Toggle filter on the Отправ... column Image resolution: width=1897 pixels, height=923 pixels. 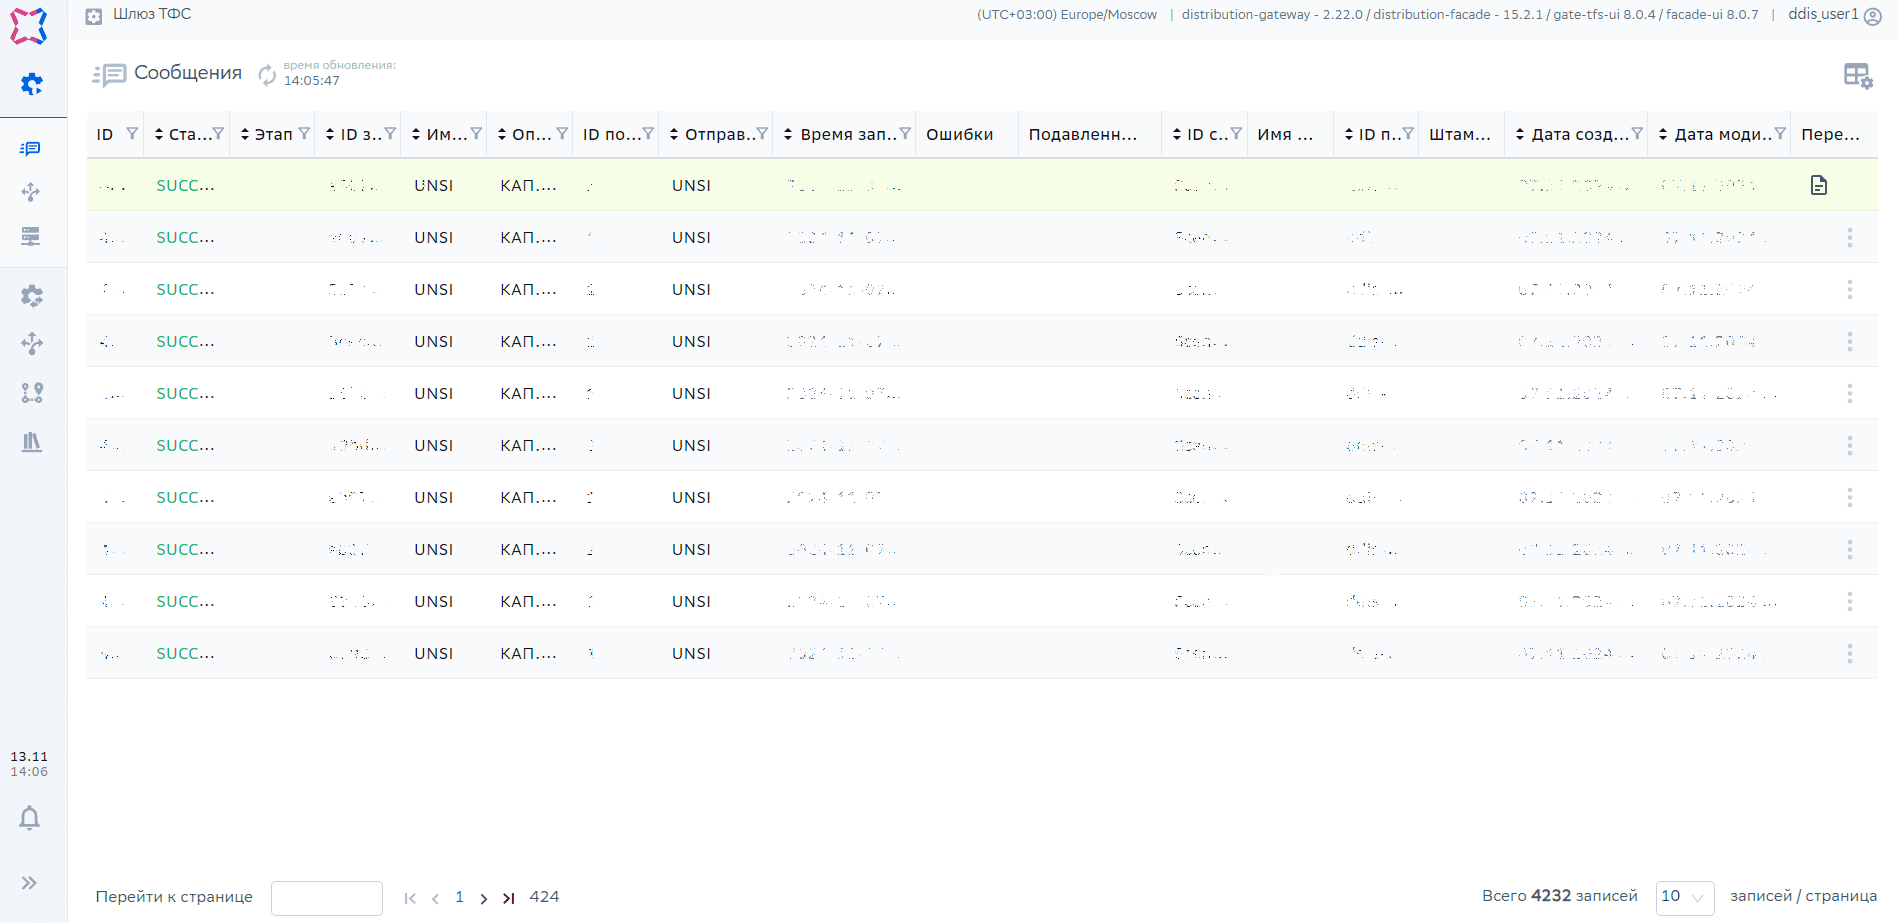pos(762,134)
